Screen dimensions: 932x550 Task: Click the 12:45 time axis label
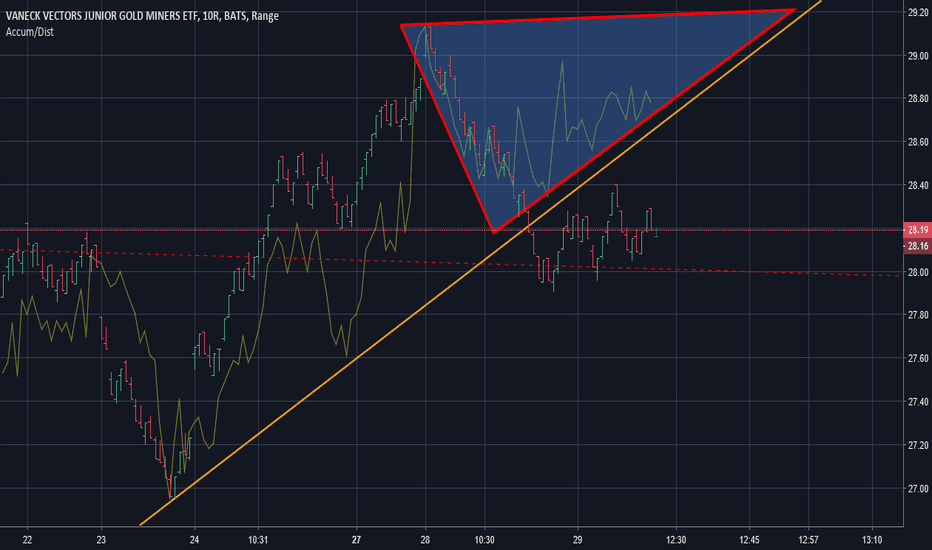749,540
